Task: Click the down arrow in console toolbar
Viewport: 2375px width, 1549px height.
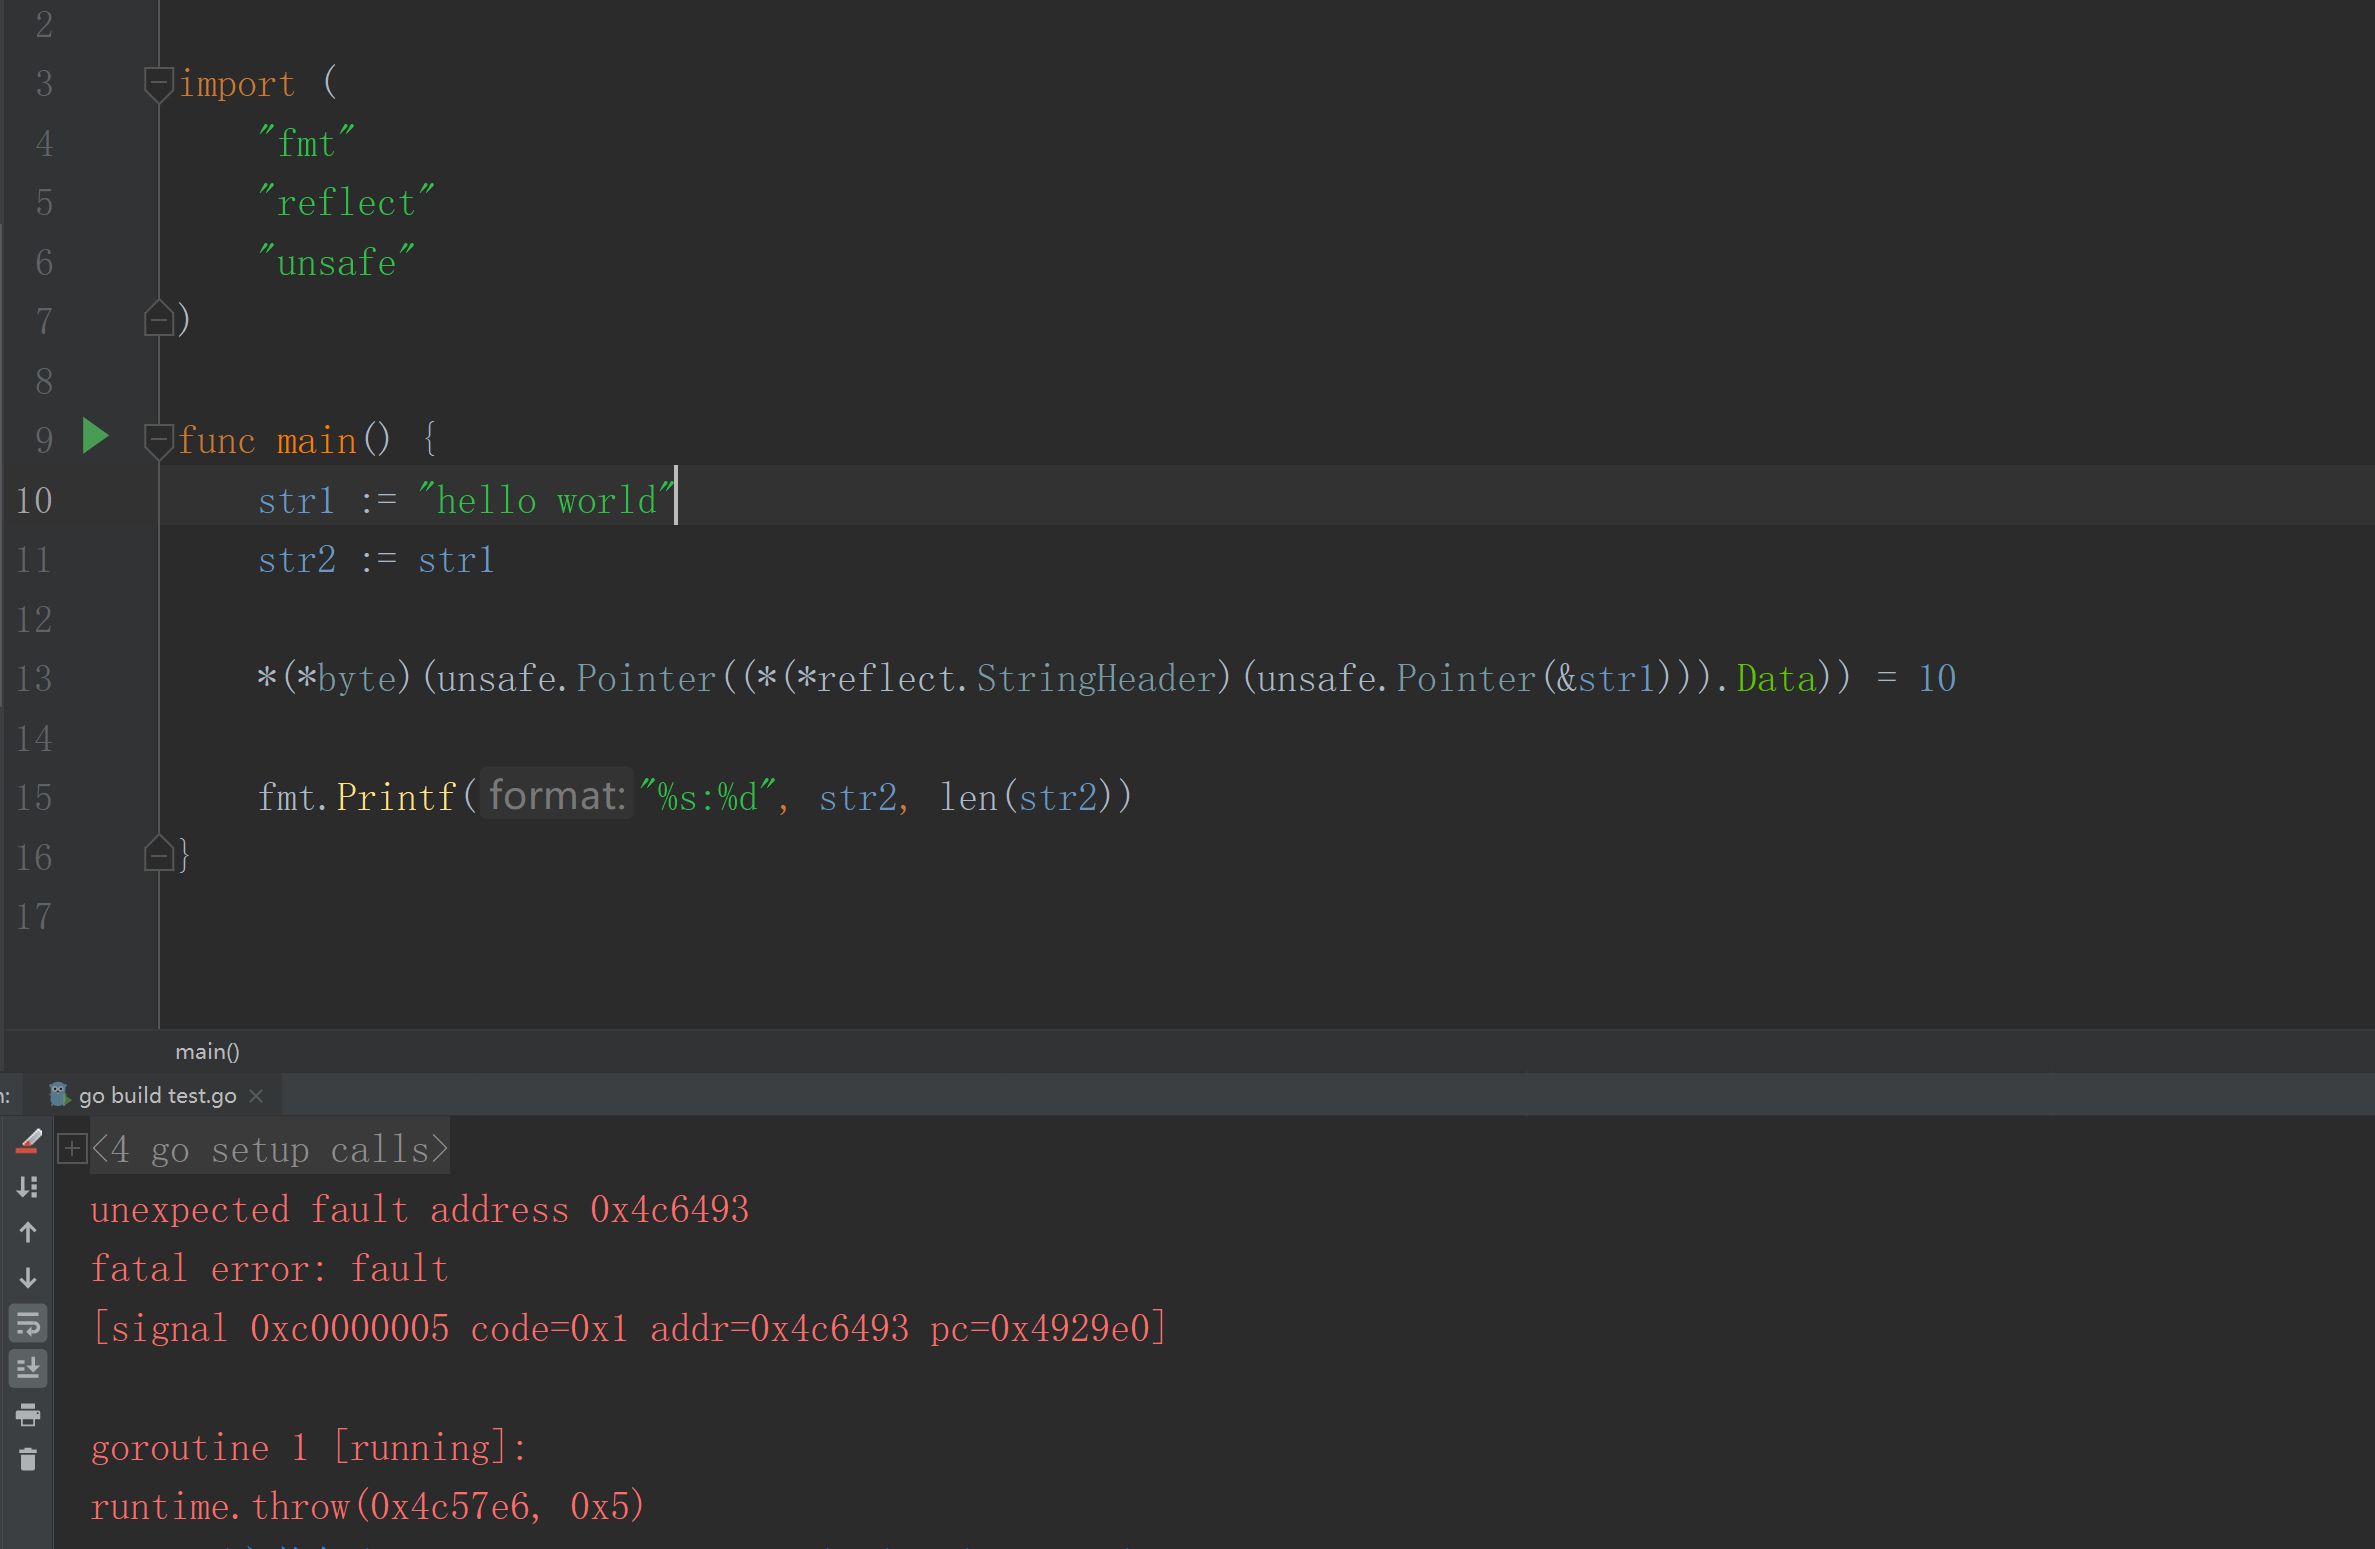Action: coord(28,1278)
